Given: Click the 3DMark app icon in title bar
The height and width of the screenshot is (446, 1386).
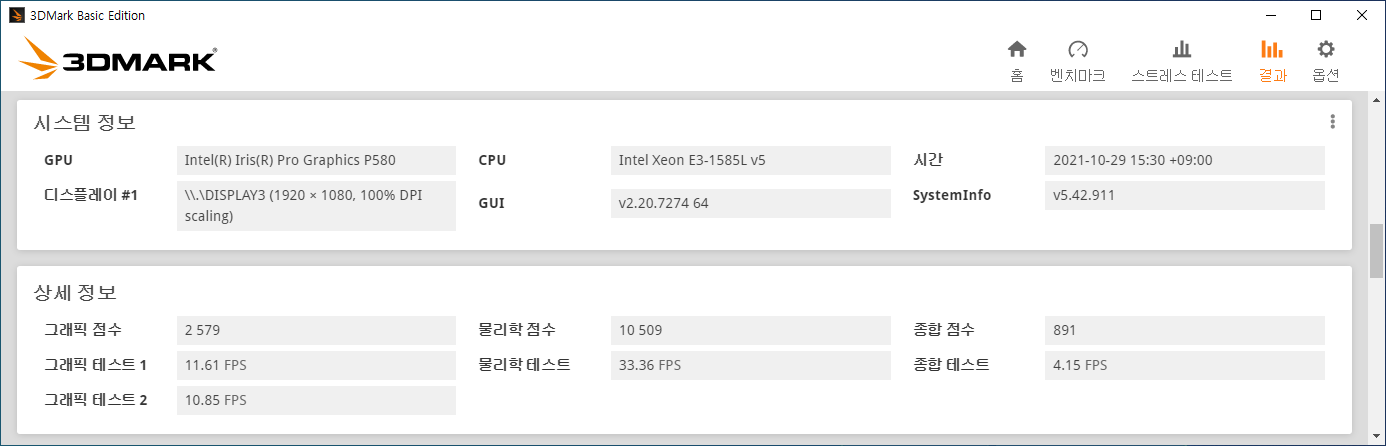Looking at the screenshot, I should point(17,15).
